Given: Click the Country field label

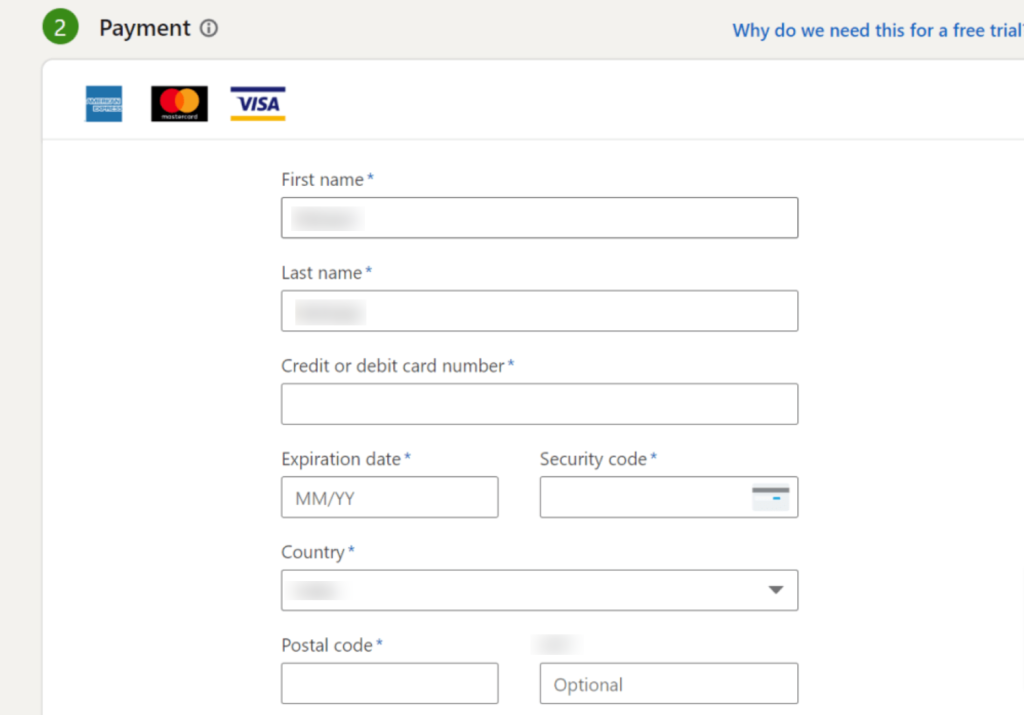Looking at the screenshot, I should click(313, 552).
